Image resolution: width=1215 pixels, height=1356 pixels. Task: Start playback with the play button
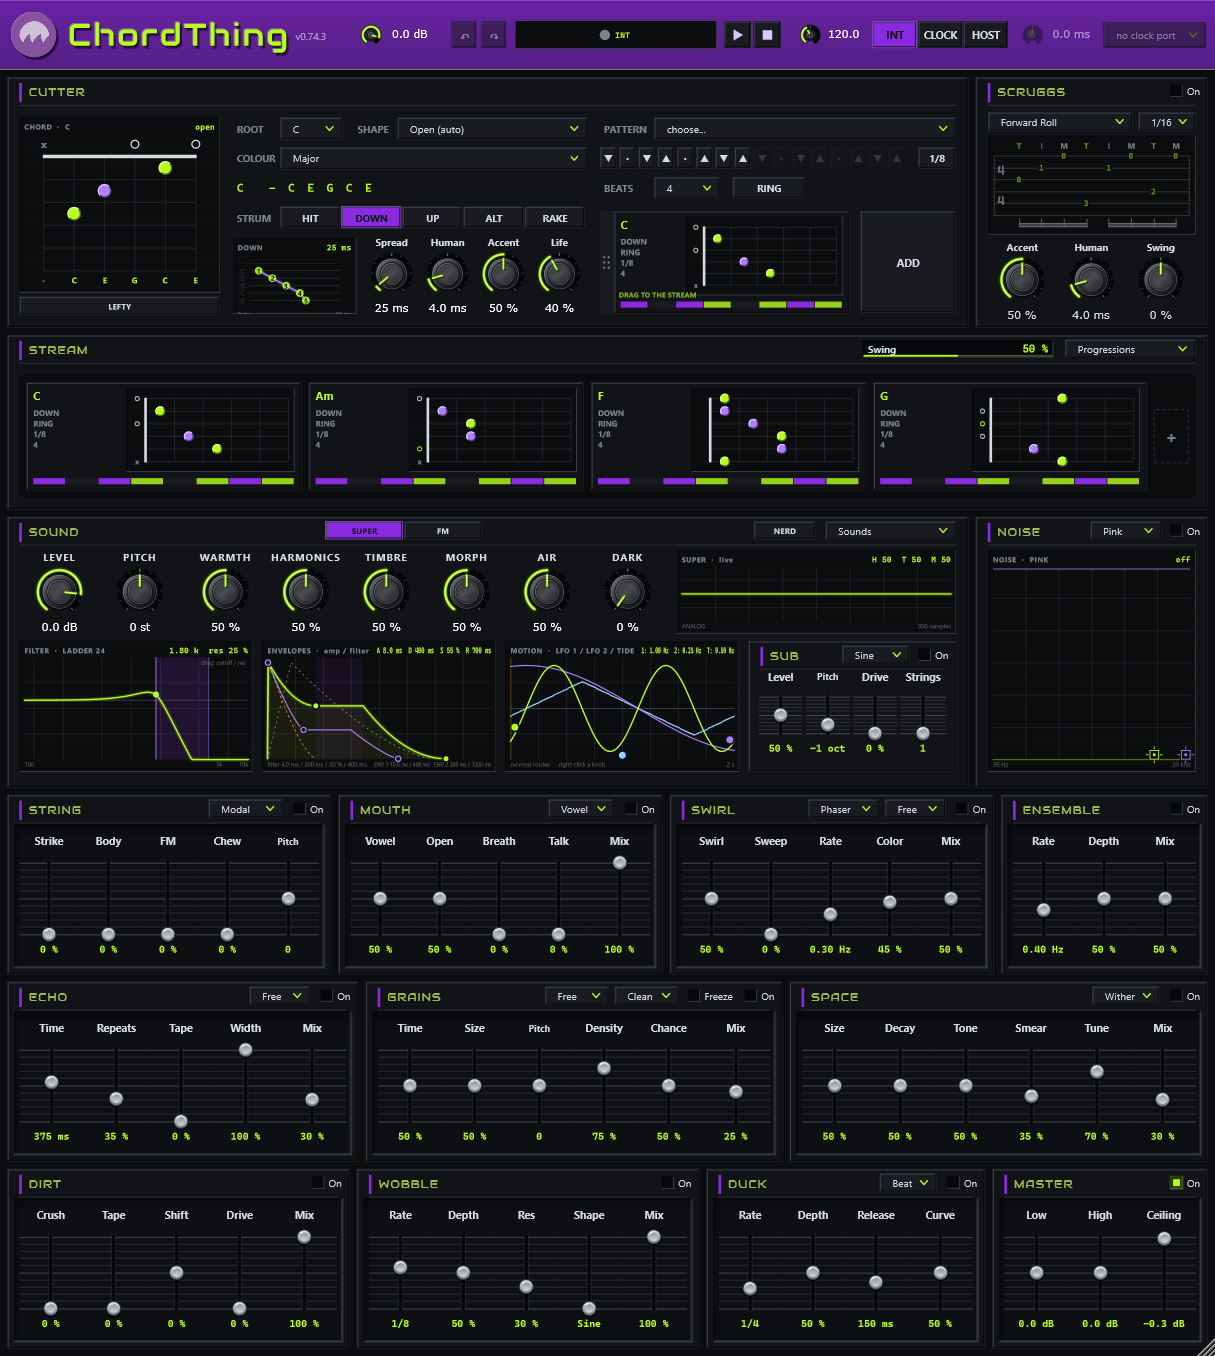coord(737,35)
